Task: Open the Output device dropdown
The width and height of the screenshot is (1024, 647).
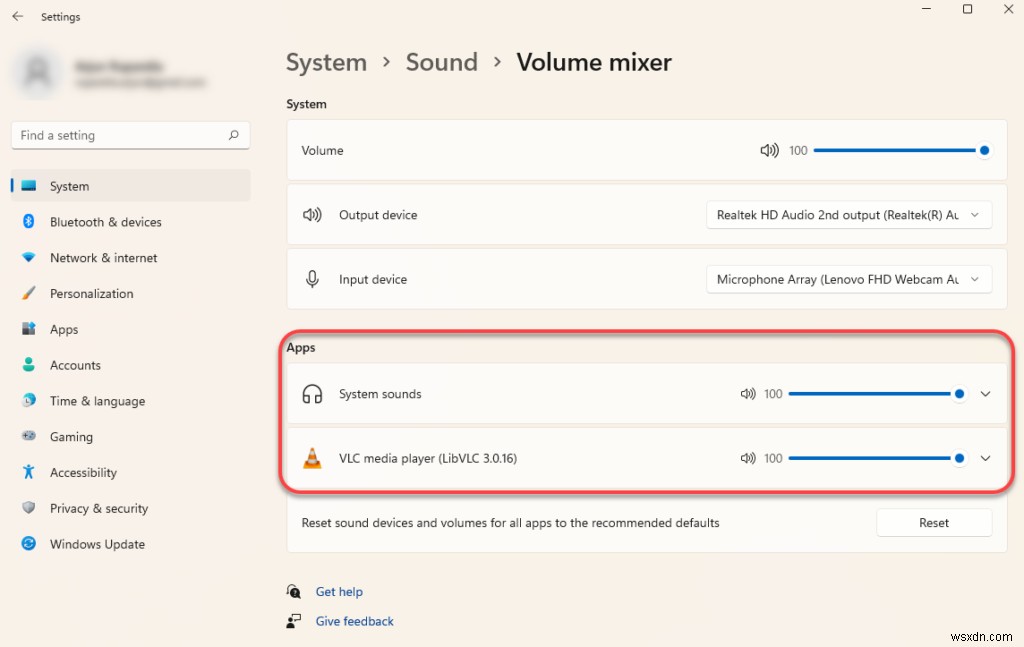Action: [x=848, y=215]
